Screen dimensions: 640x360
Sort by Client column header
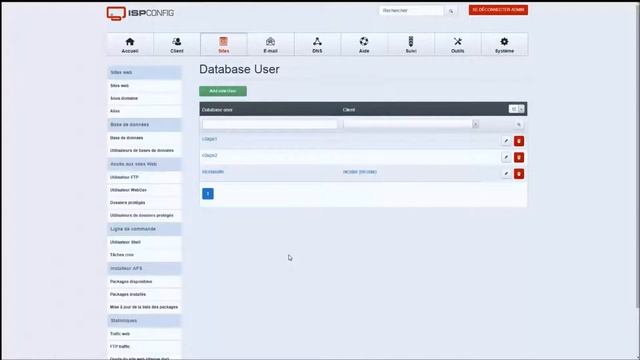click(x=349, y=110)
